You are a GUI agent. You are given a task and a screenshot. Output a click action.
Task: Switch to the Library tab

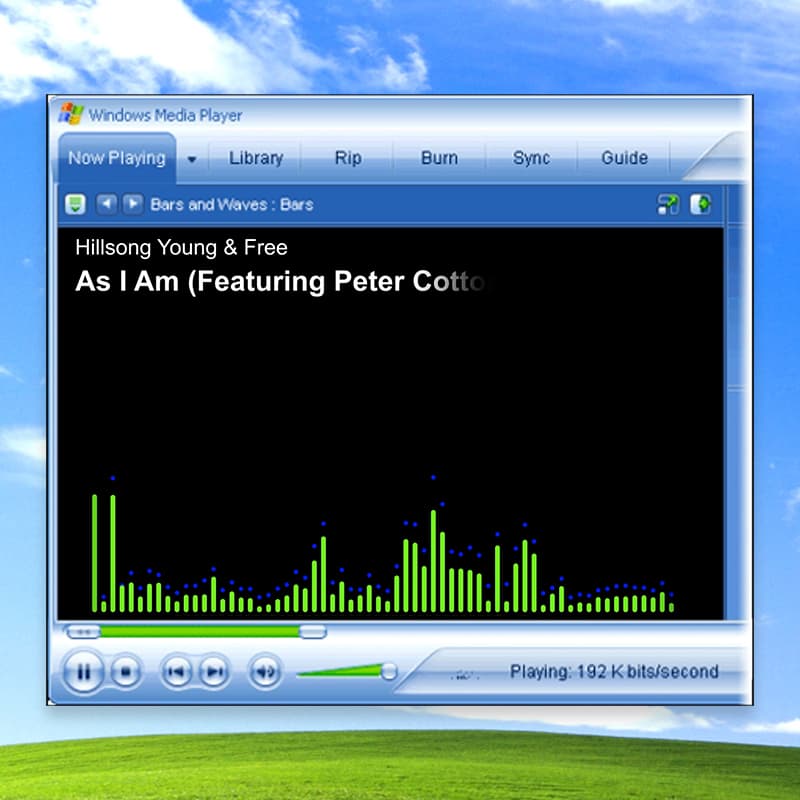256,158
